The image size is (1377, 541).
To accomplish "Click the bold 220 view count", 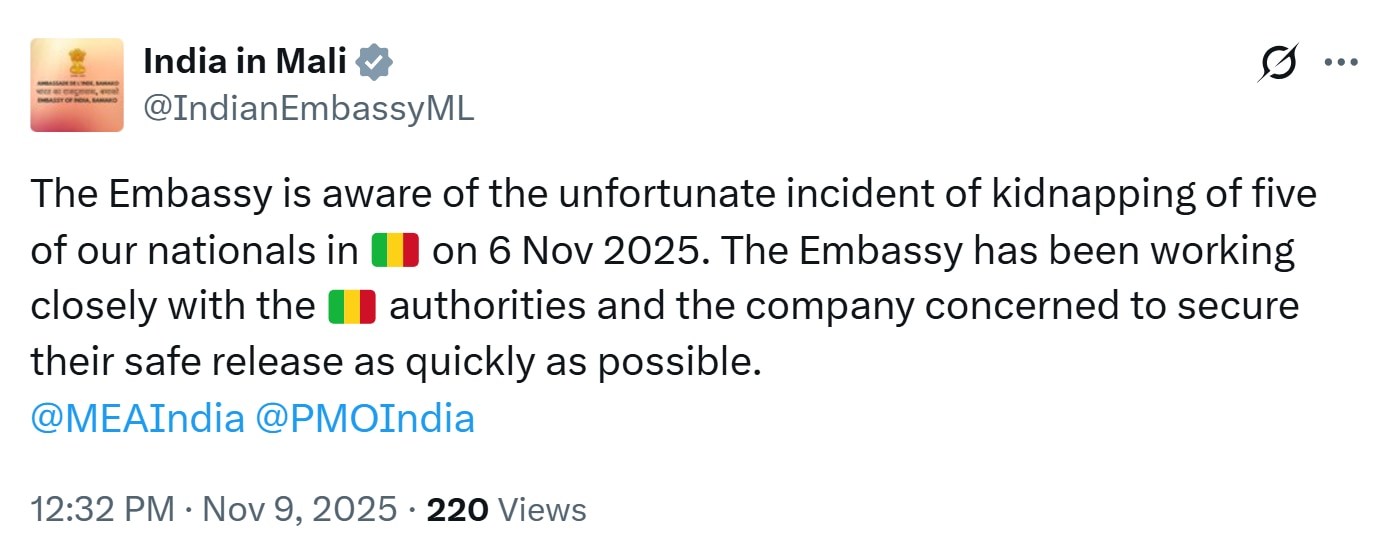I will coord(457,510).
